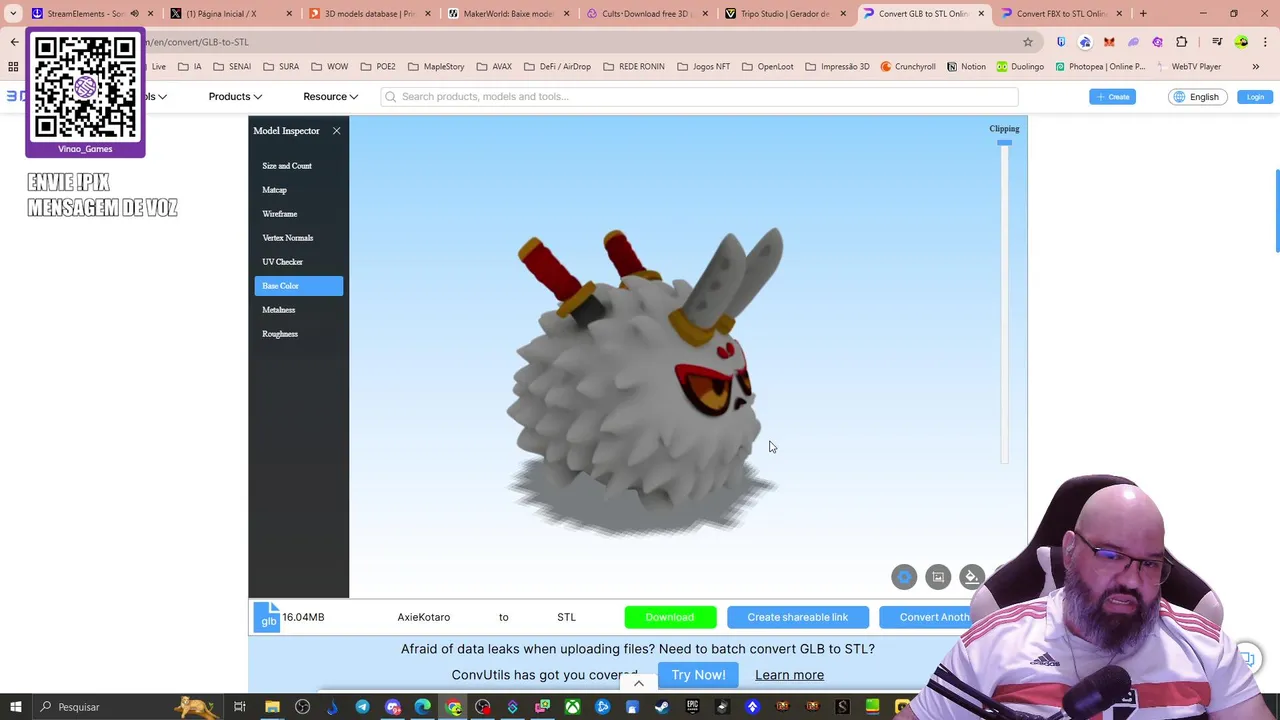1280x720 pixels.
Task: Open the Impressão 3D bookmarks folder
Action: (837, 67)
